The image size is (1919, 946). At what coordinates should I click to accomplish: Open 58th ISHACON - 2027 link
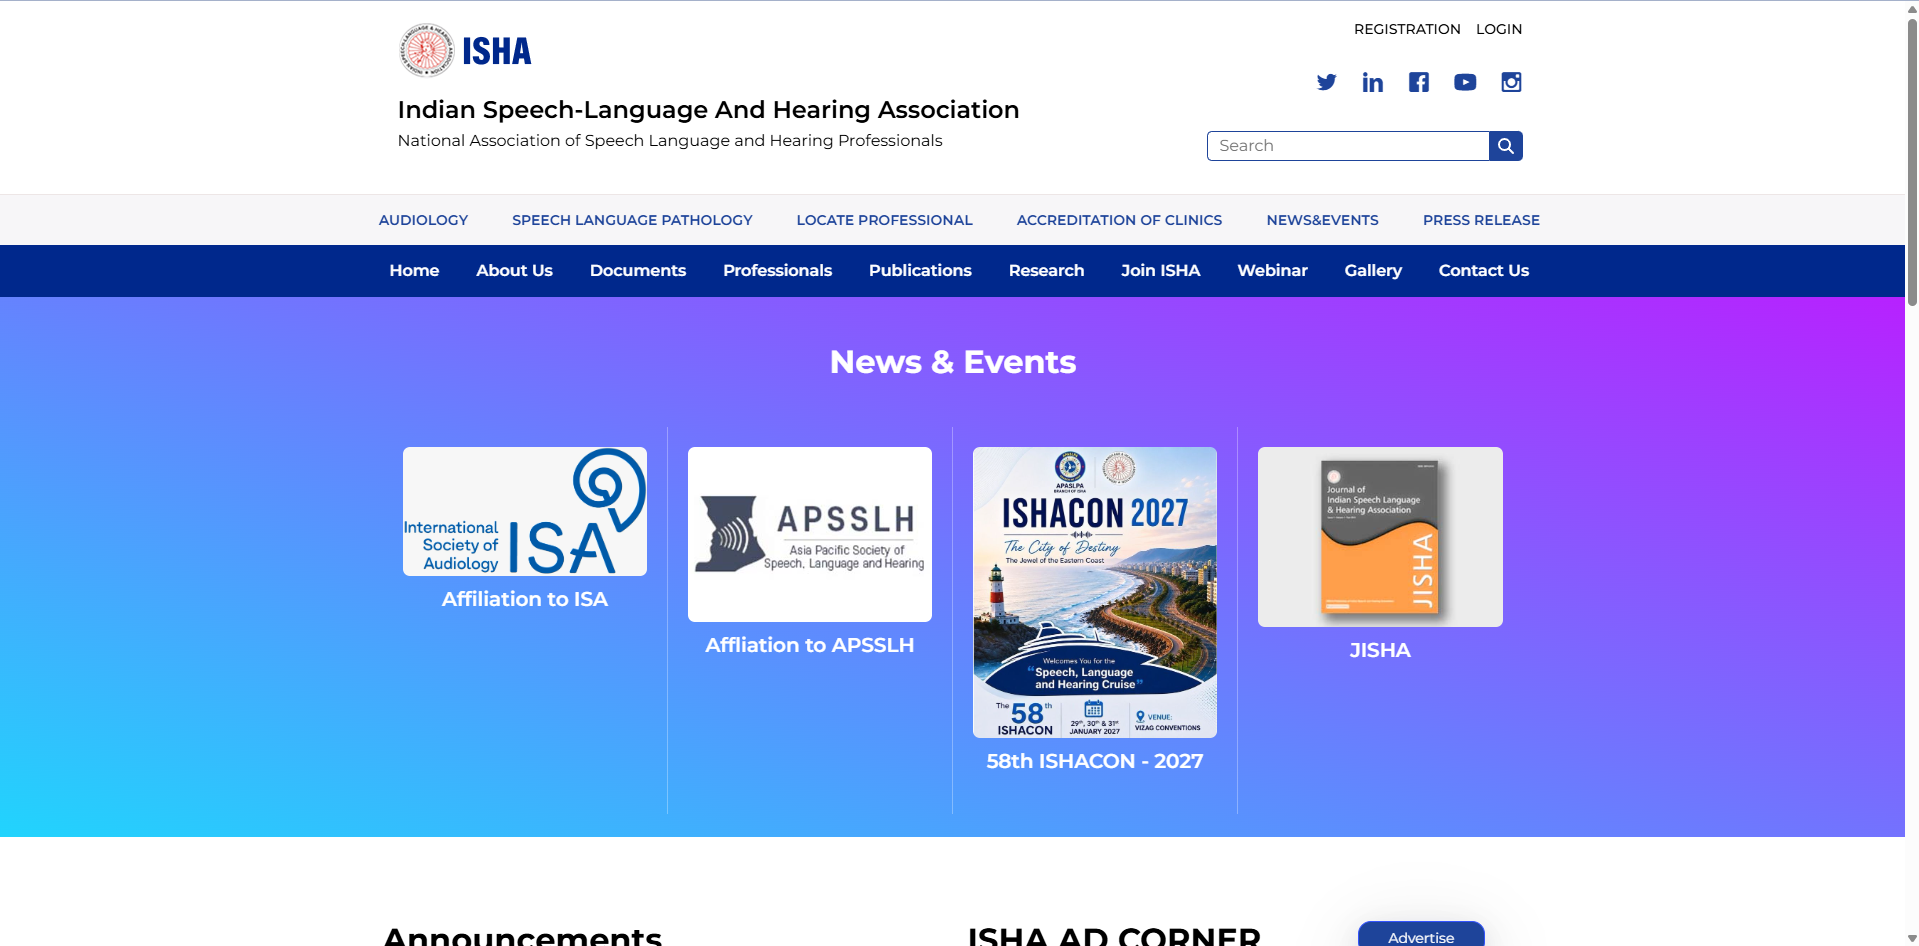pyautogui.click(x=1095, y=761)
